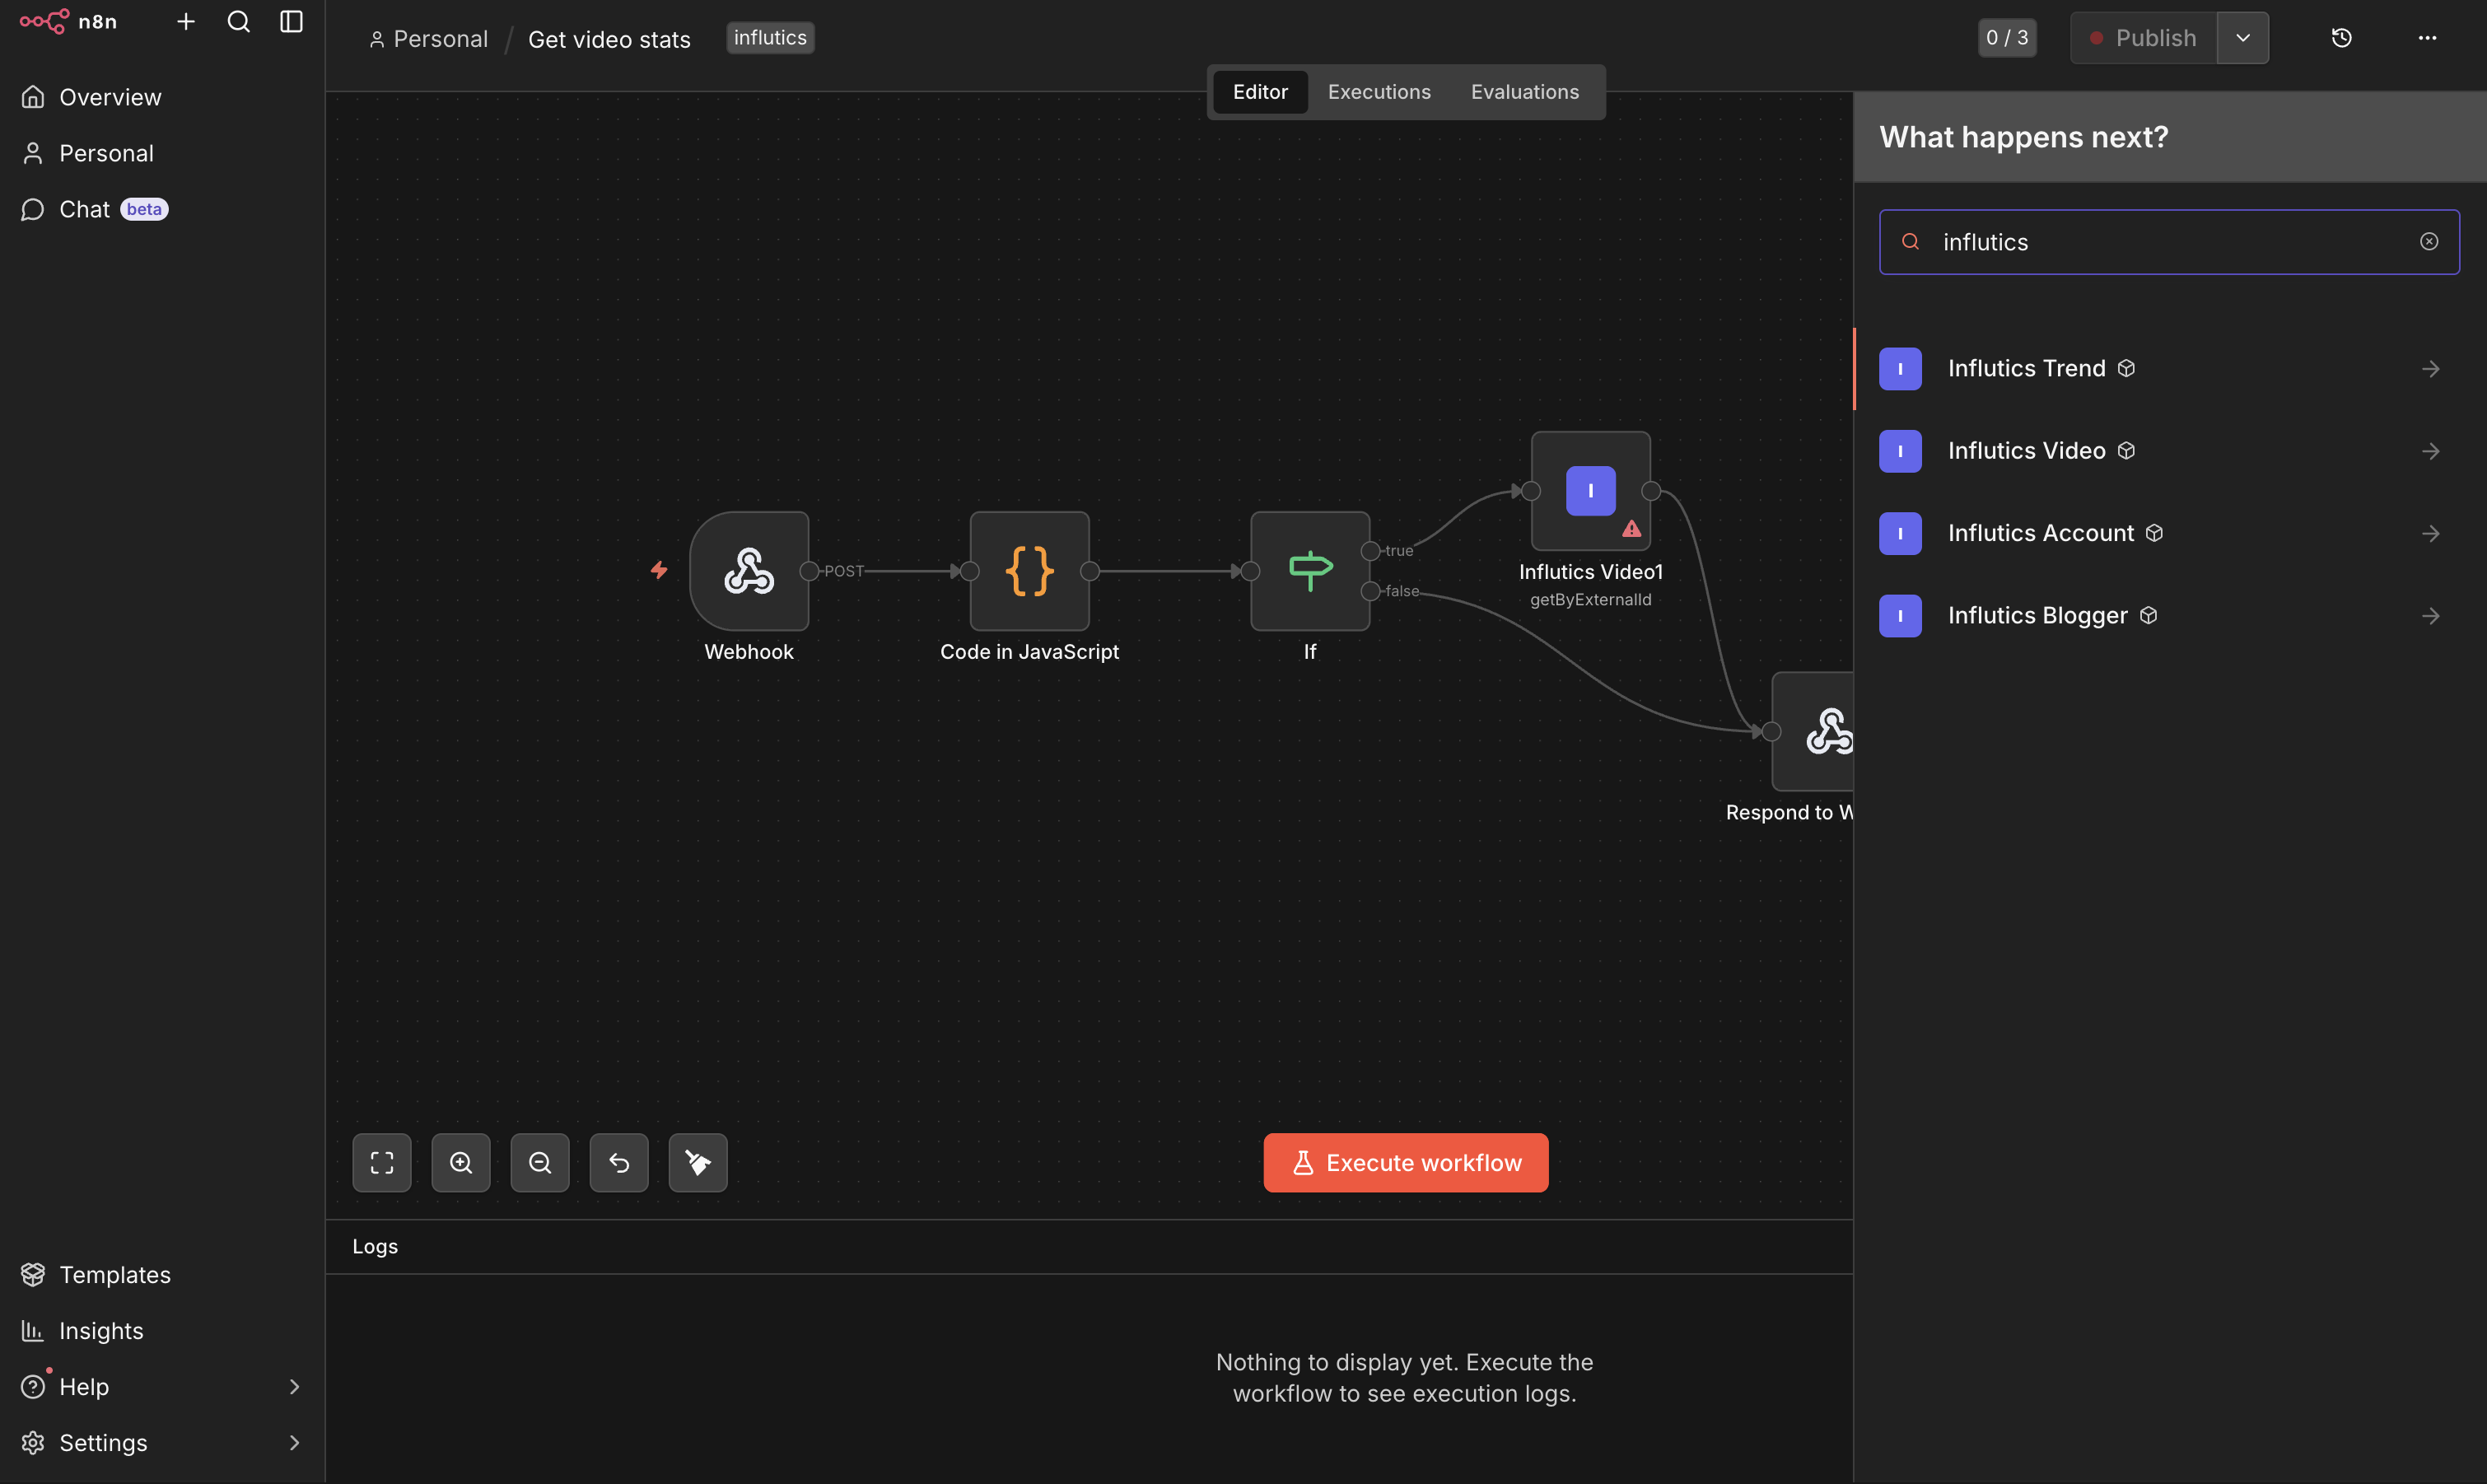Image resolution: width=2487 pixels, height=1484 pixels.
Task: Open workflow history icon
Action: pyautogui.click(x=2341, y=38)
